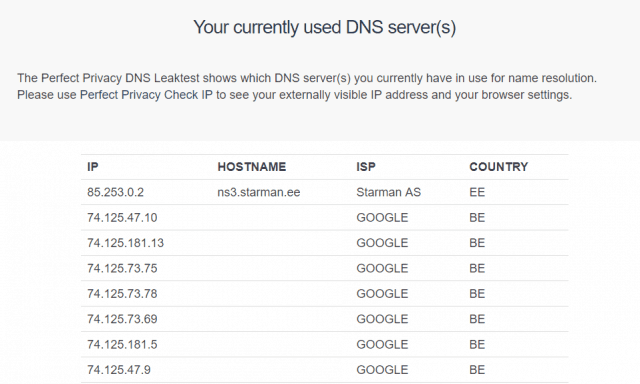This screenshot has width=640, height=384.
Task: Click IP address 74.125.181.13
Action: point(125,243)
